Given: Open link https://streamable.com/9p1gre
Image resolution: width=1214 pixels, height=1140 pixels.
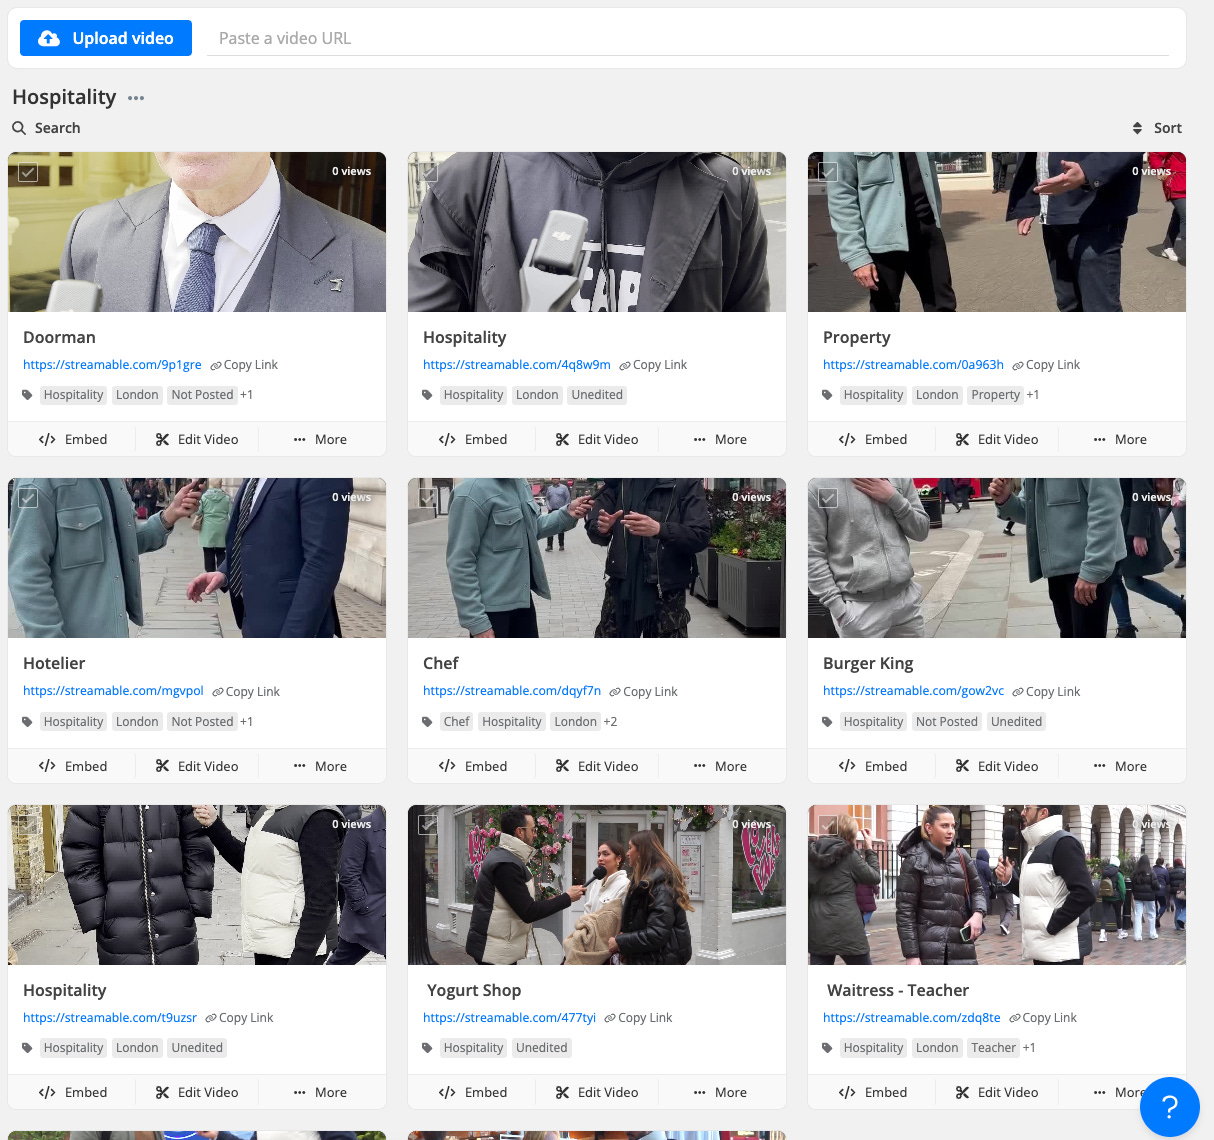Looking at the screenshot, I should point(112,365).
